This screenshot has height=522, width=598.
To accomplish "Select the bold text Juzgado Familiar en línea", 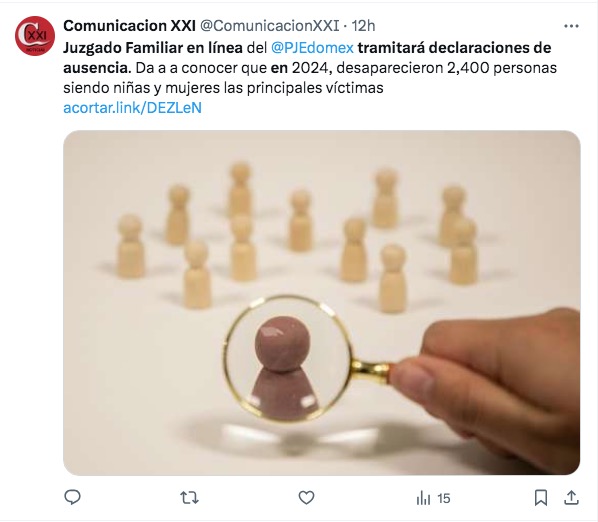I will point(153,48).
